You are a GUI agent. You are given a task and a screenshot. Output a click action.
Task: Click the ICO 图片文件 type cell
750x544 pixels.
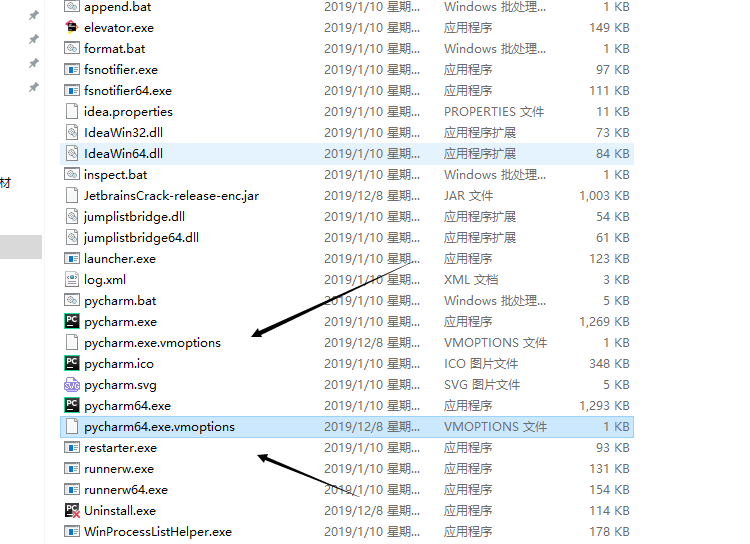pyautogui.click(x=481, y=364)
